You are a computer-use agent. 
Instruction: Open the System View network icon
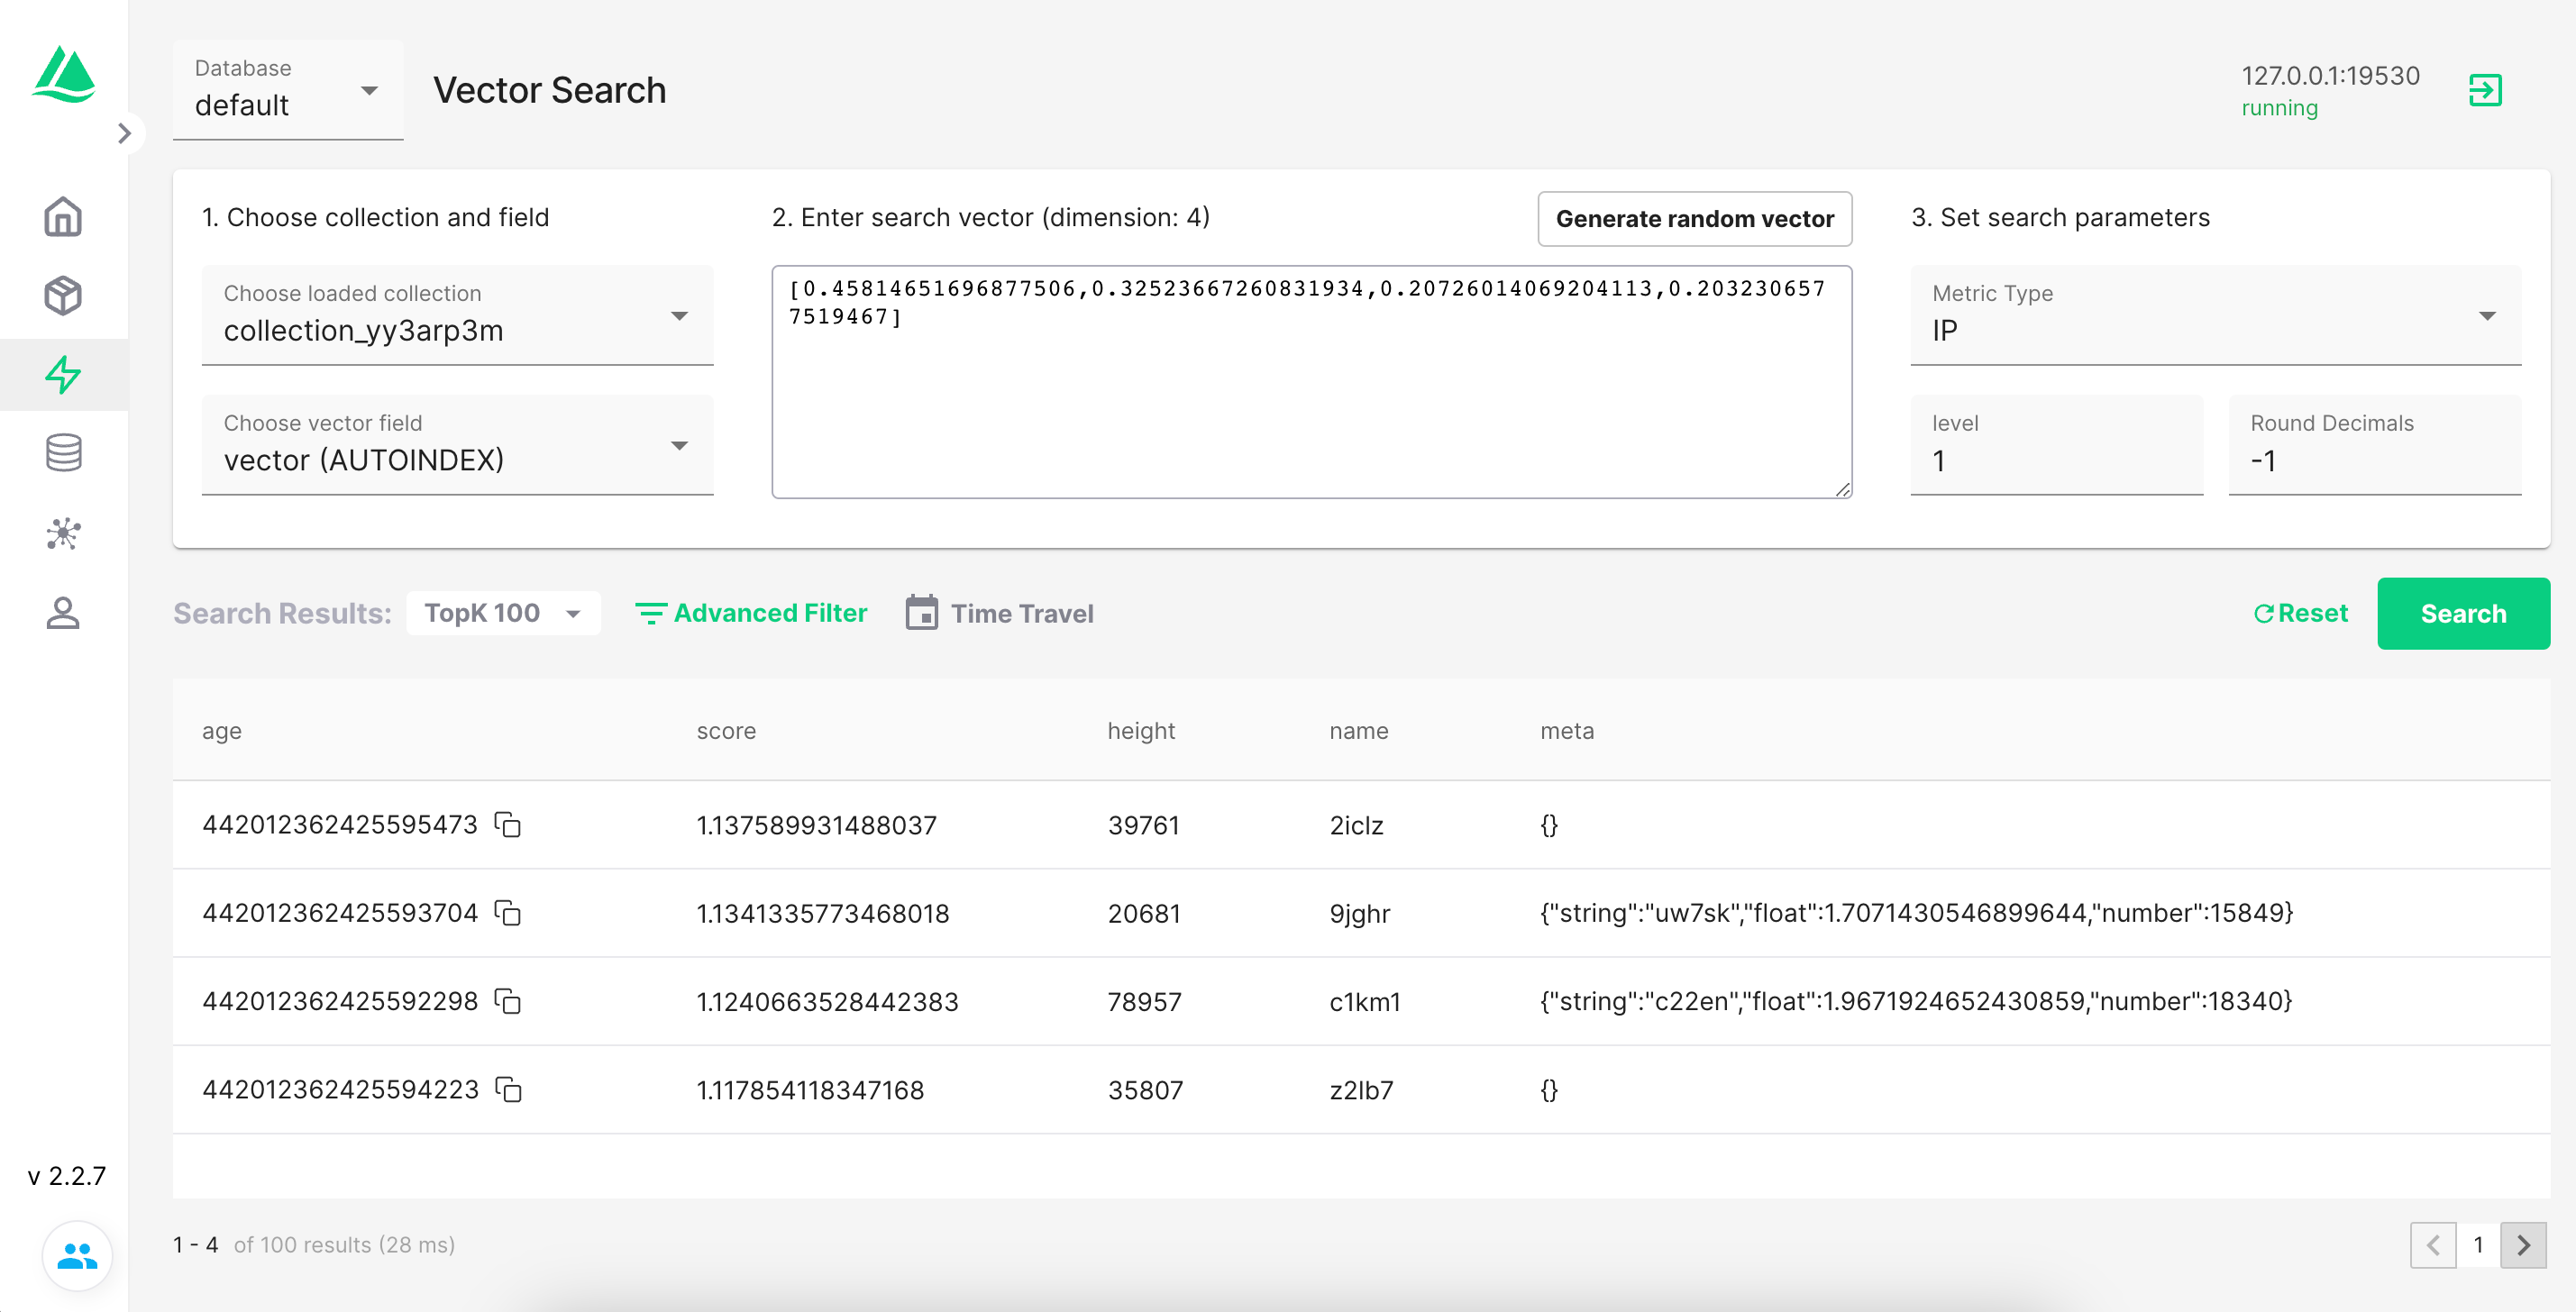[63, 533]
